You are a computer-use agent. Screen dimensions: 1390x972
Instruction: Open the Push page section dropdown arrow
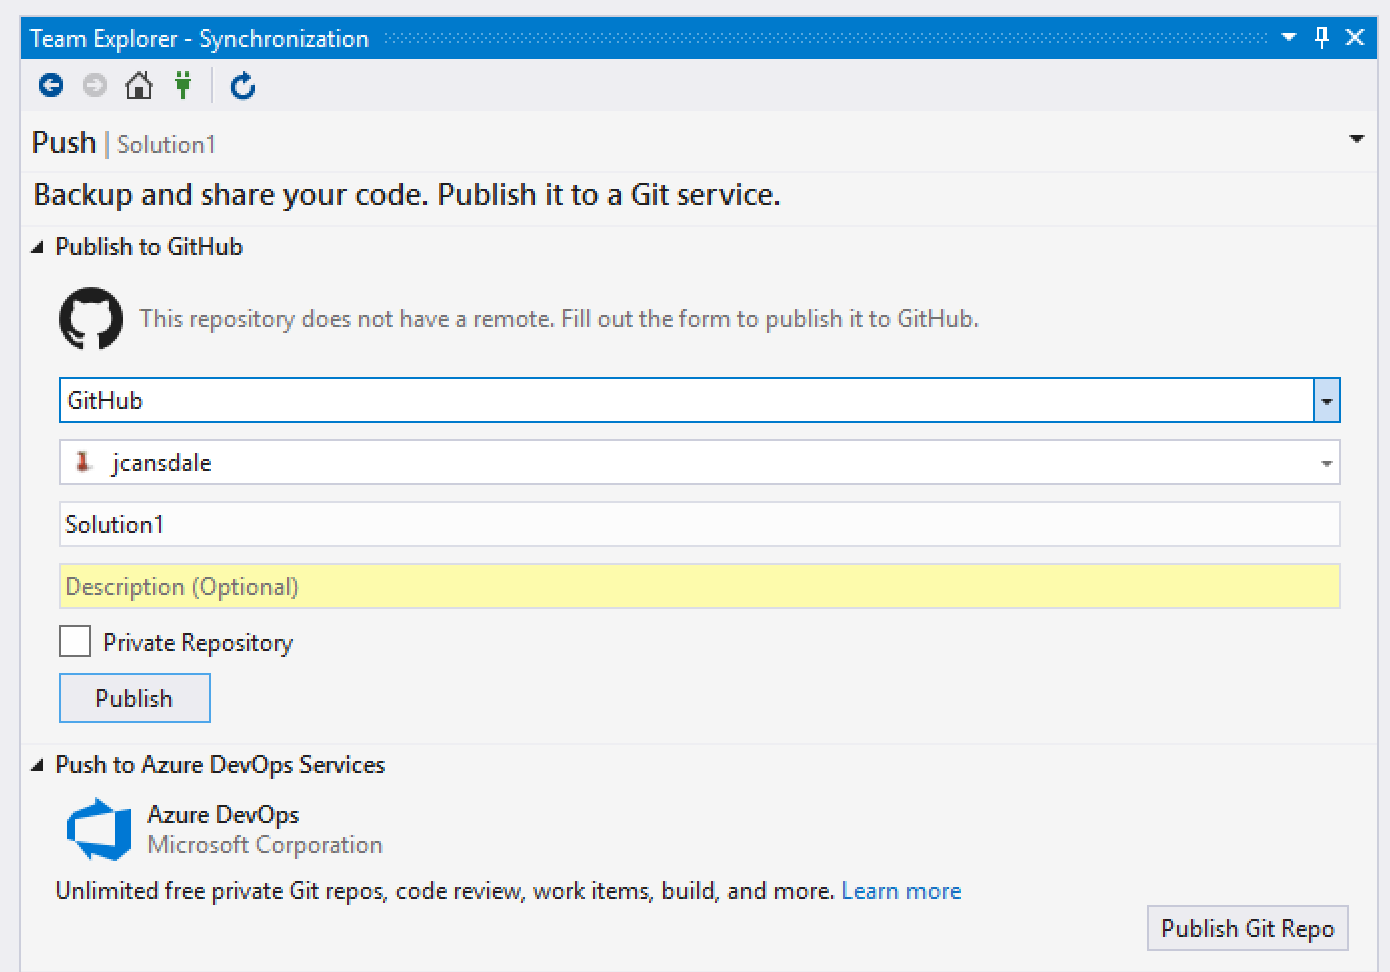click(x=1357, y=139)
